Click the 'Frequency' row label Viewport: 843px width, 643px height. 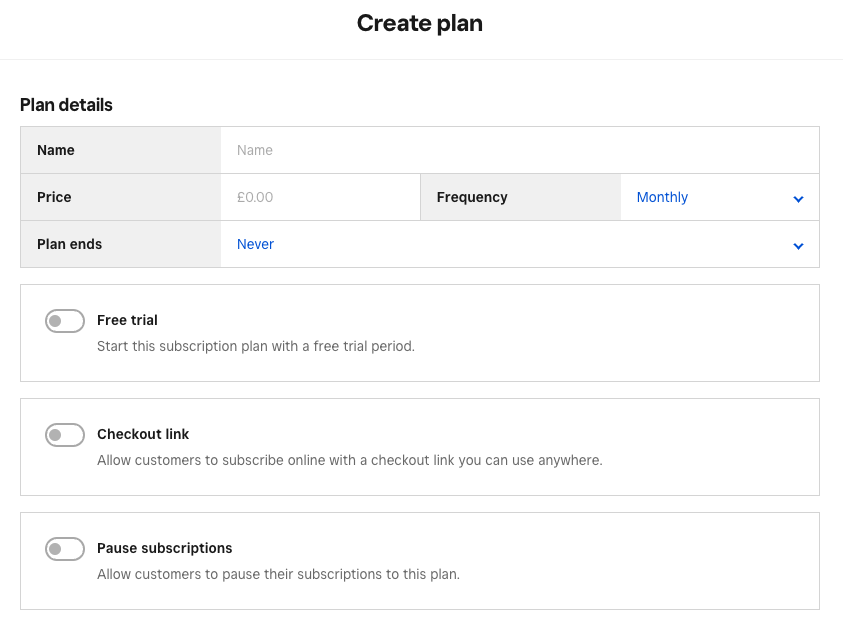coord(472,197)
